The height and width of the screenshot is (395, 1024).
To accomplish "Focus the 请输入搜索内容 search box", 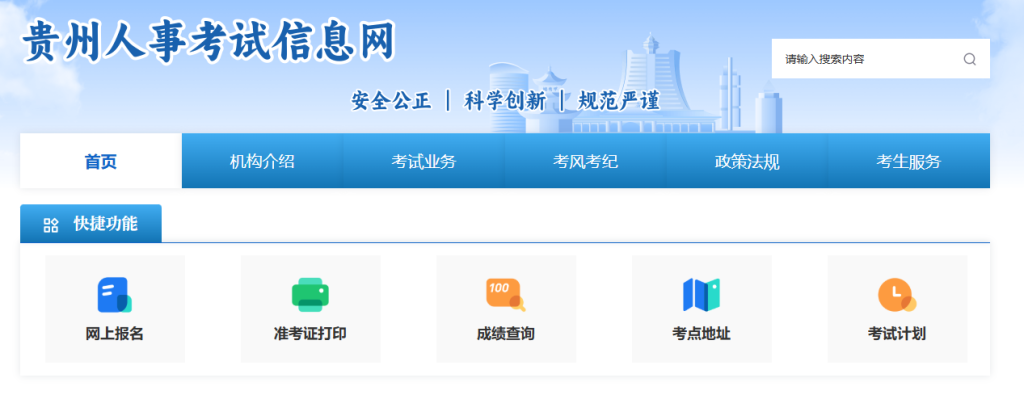I will point(880,59).
